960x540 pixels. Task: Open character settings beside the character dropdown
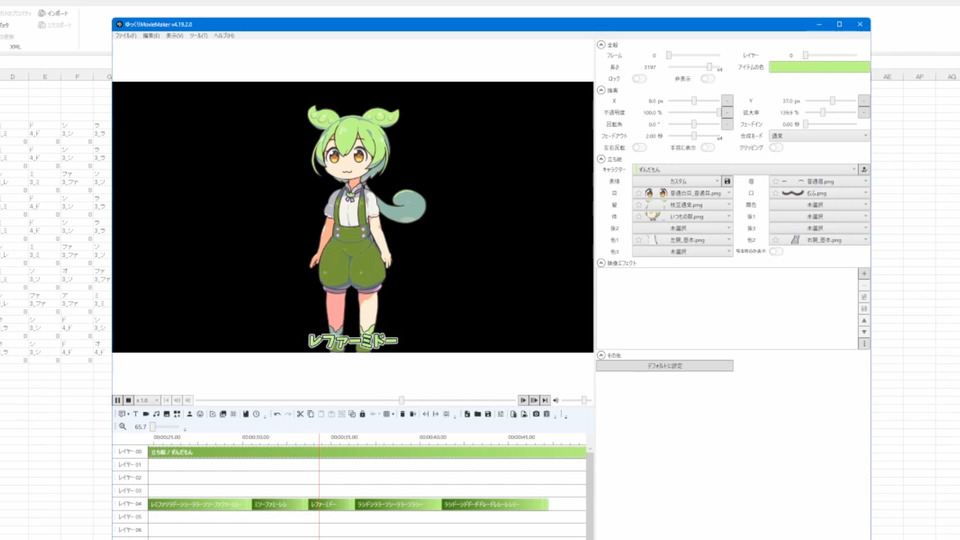pyautogui.click(x=864, y=170)
